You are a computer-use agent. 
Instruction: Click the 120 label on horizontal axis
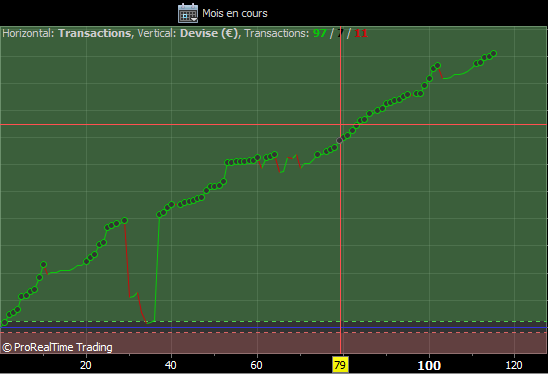coord(514,365)
